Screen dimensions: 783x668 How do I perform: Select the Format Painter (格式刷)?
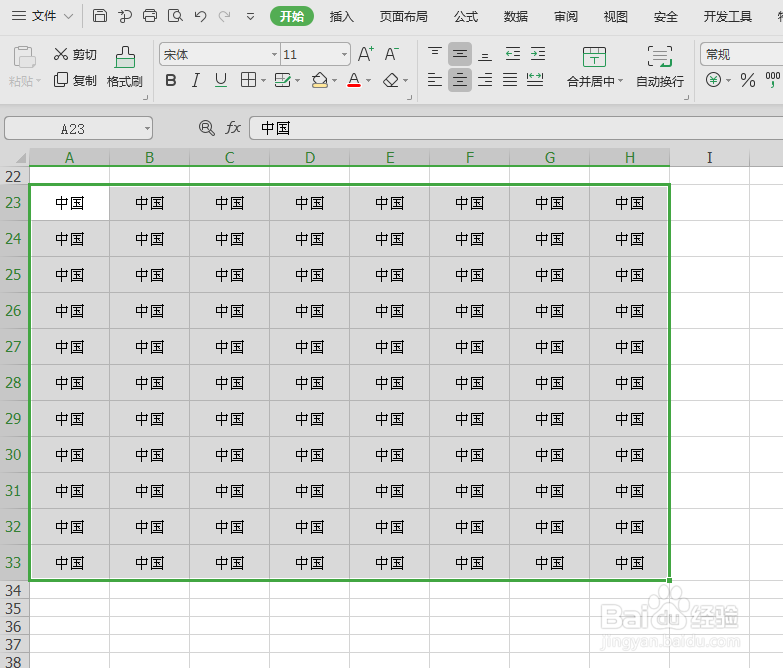tap(125, 67)
